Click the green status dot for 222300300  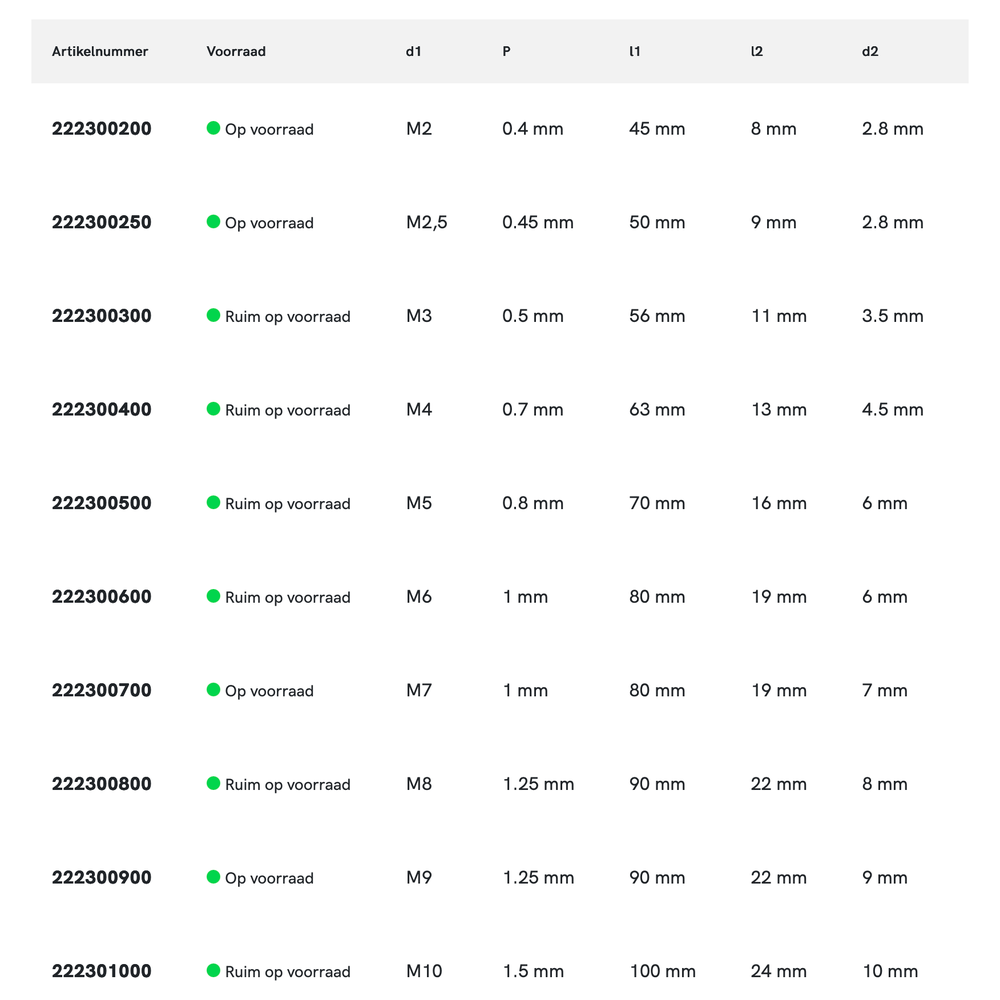pyautogui.click(x=213, y=315)
